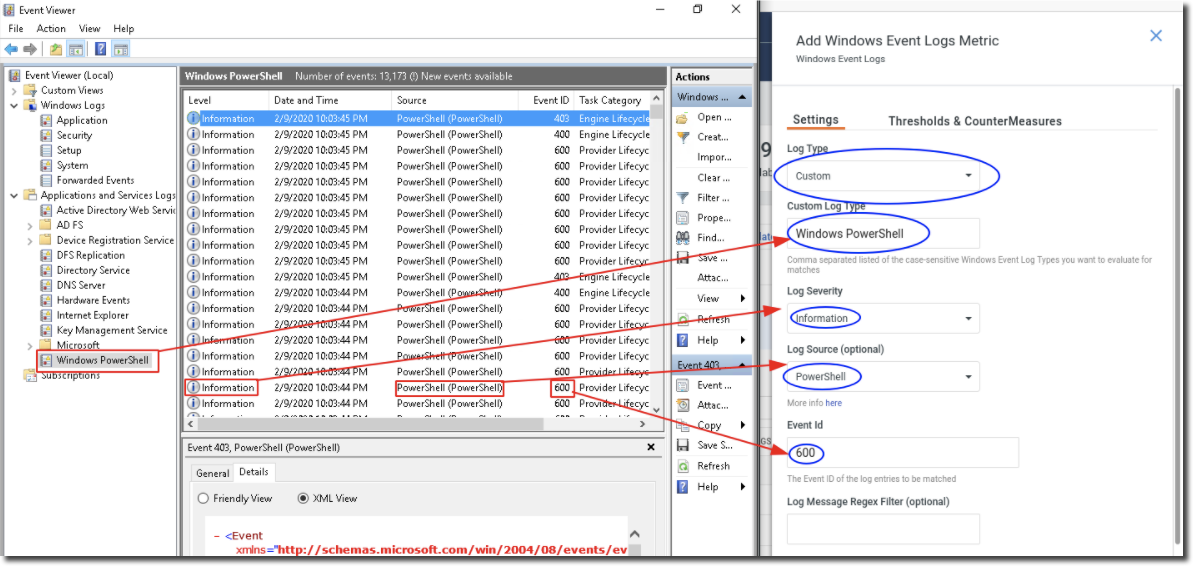1193x566 pixels.
Task: Switch to the General tab of event details
Action: point(212,473)
